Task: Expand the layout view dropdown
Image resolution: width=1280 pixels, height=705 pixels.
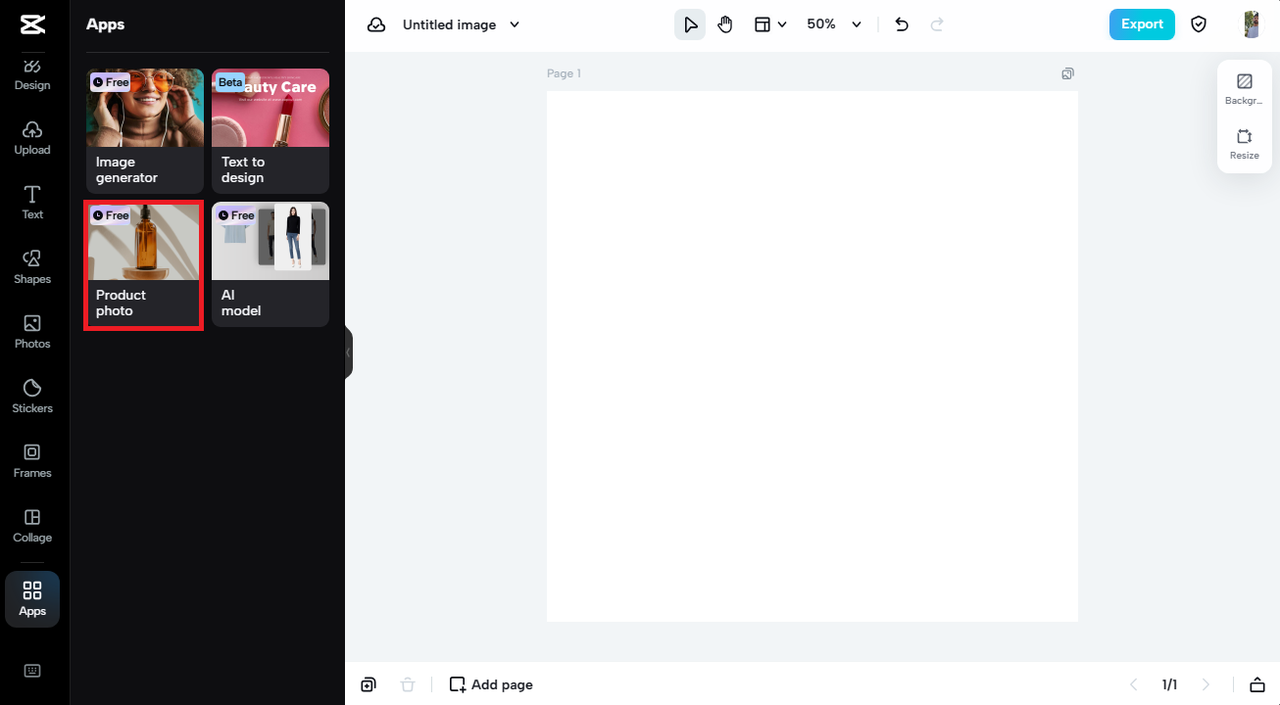Action: 770,24
